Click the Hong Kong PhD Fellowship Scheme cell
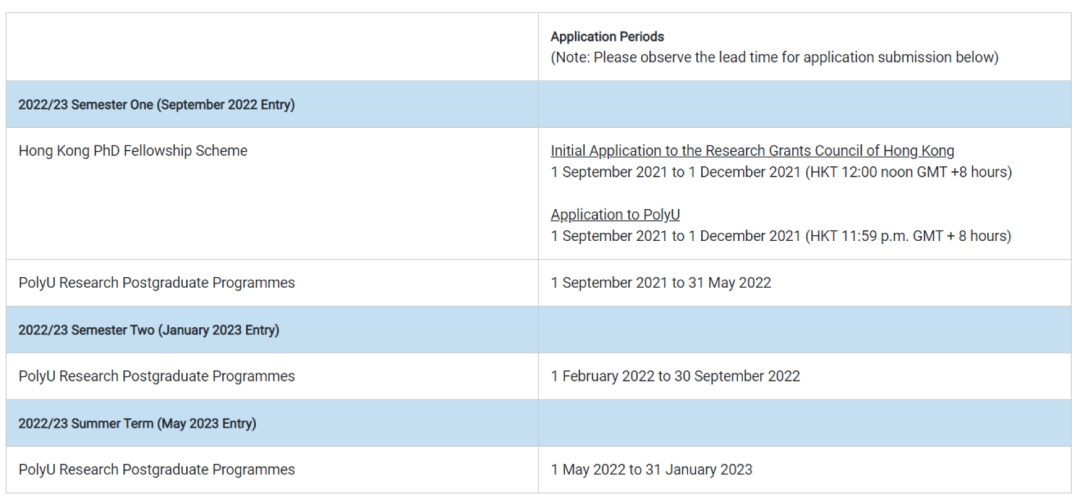Screen dimensions: 1080x500 coord(133,150)
